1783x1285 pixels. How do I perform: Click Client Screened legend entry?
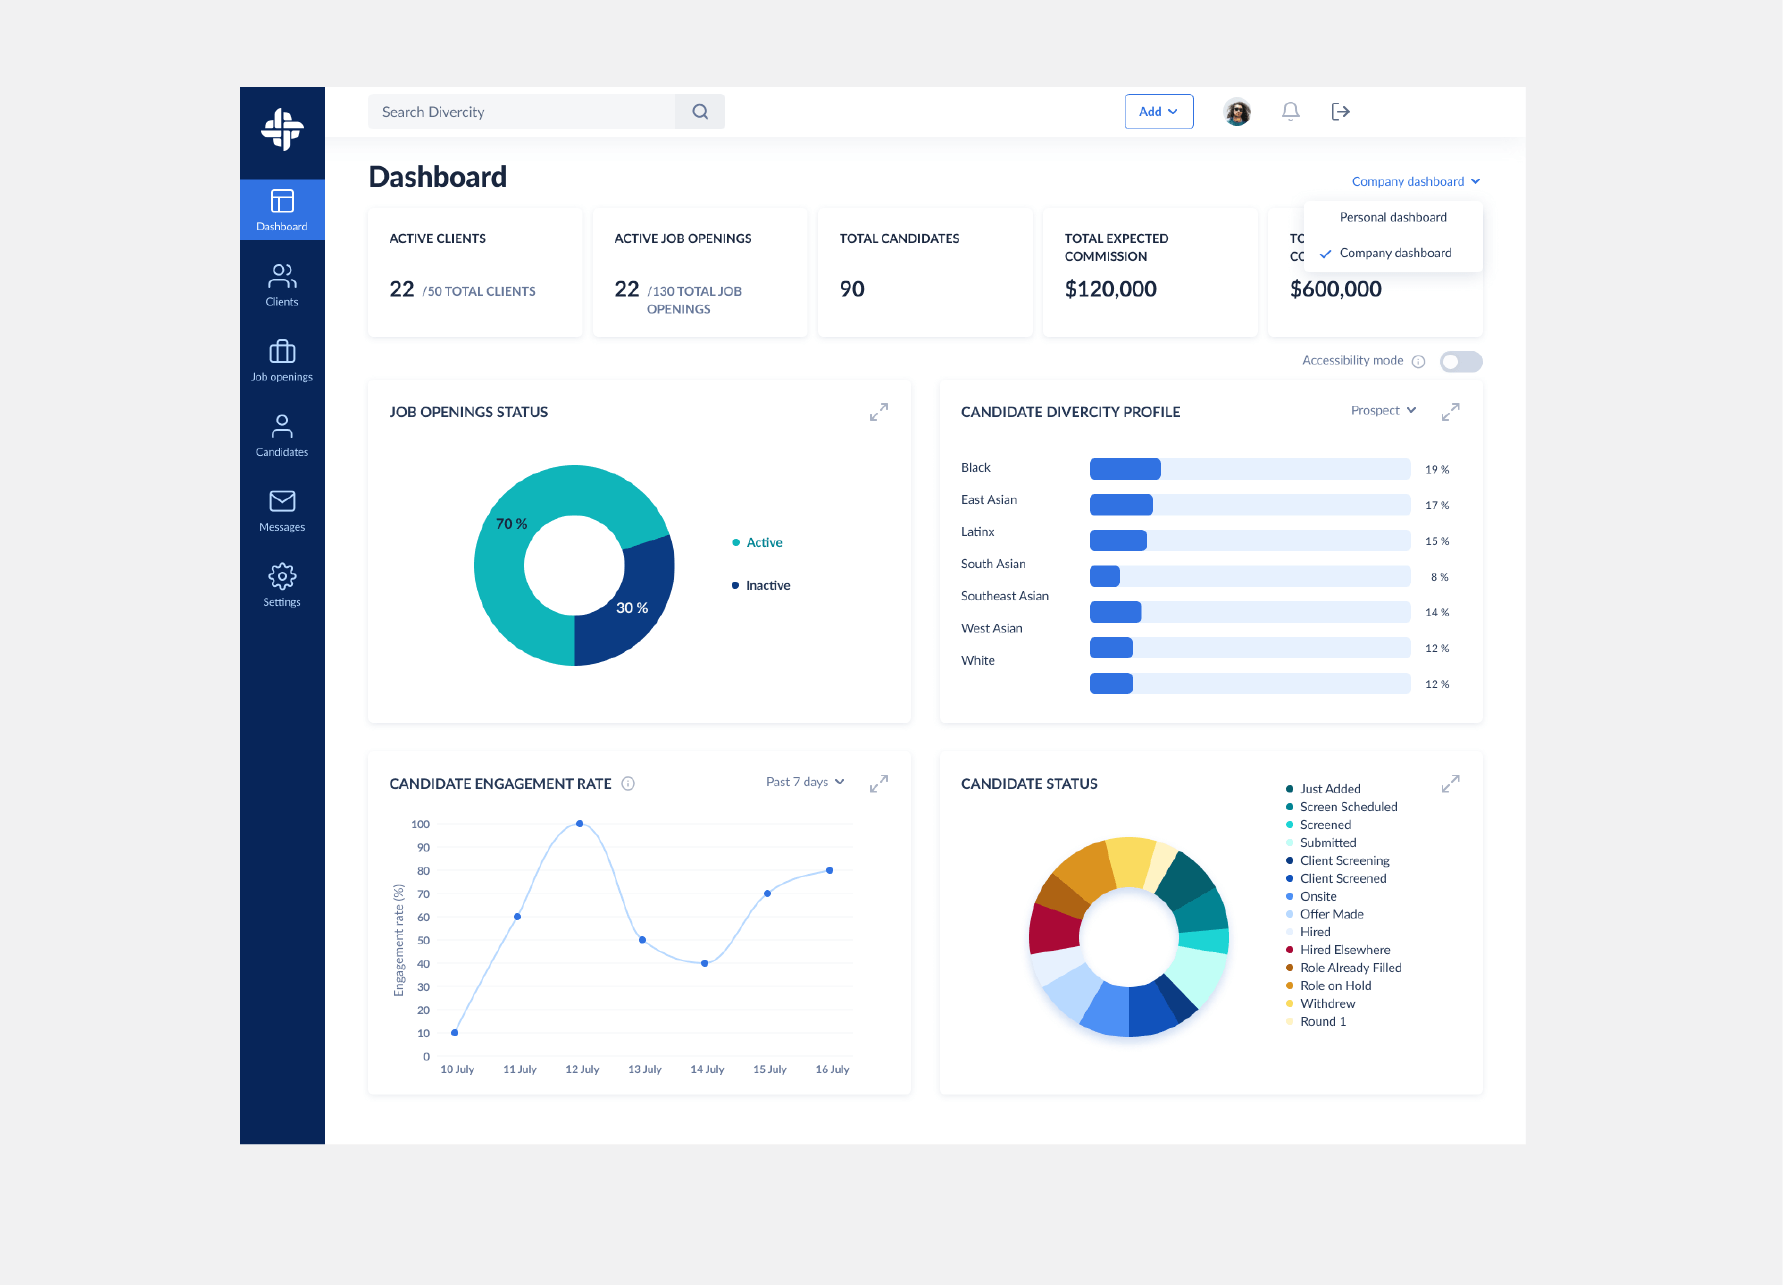[x=1336, y=879]
